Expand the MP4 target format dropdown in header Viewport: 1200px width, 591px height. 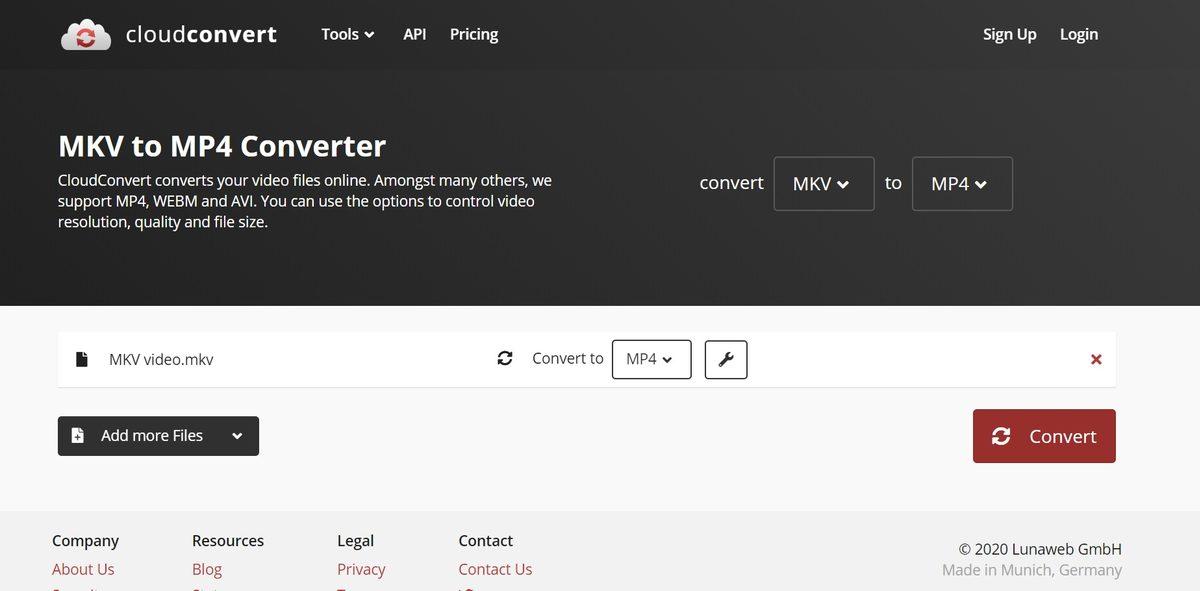pos(961,184)
